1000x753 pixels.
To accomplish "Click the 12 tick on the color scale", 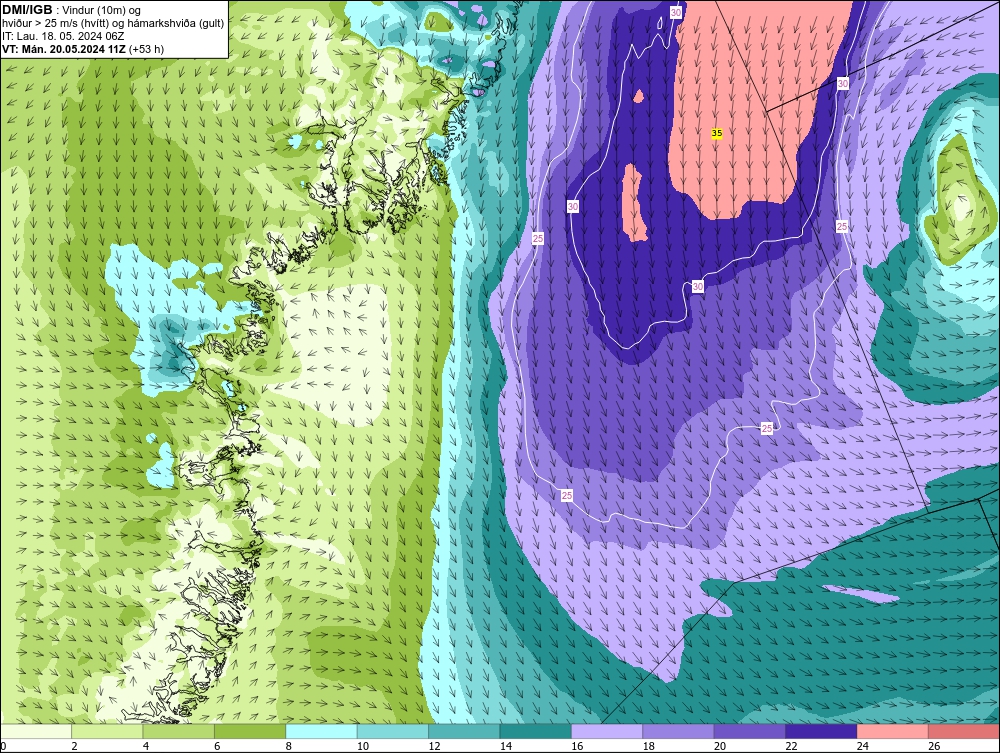I will click(434, 746).
